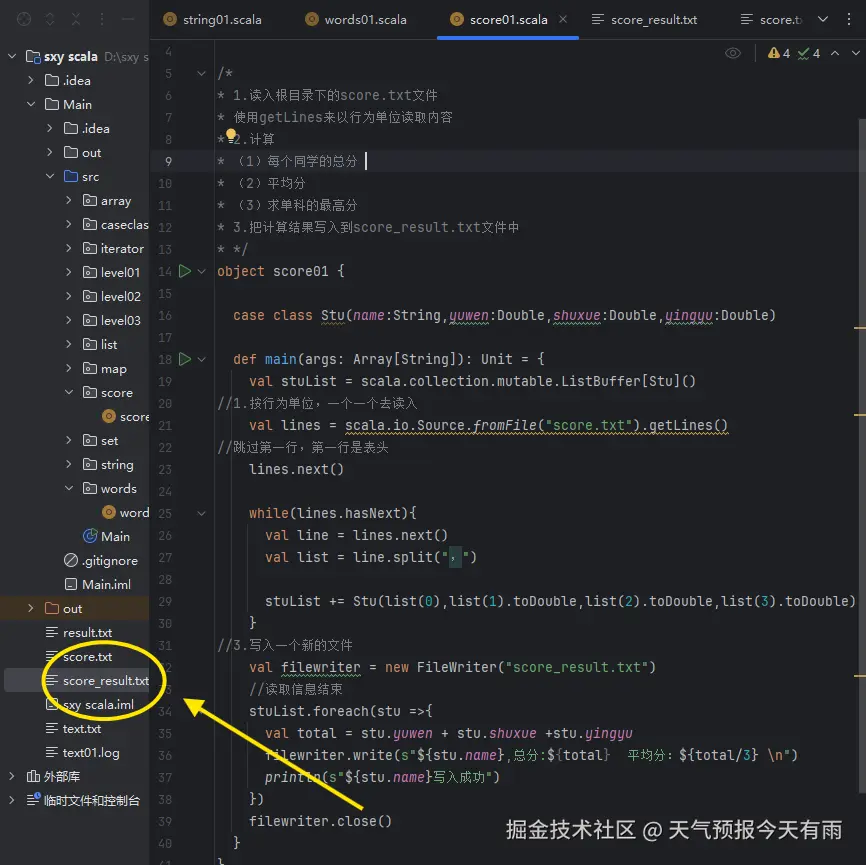Expand 外部库 external libraries node

pyautogui.click(x=12, y=776)
